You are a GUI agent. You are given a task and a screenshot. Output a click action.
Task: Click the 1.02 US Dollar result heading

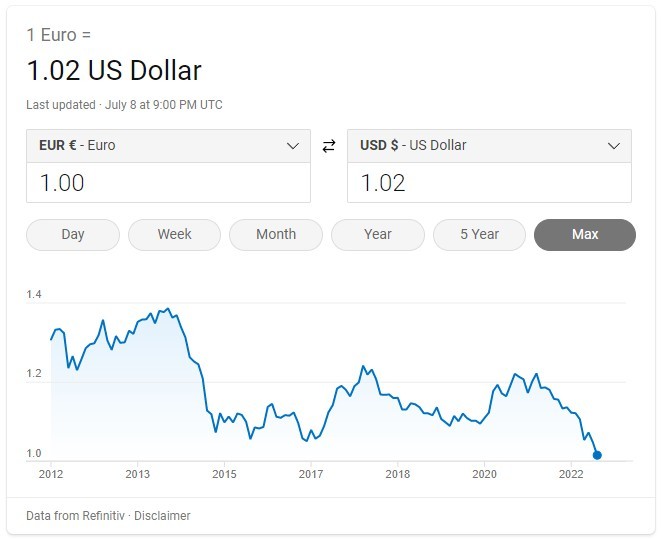114,71
